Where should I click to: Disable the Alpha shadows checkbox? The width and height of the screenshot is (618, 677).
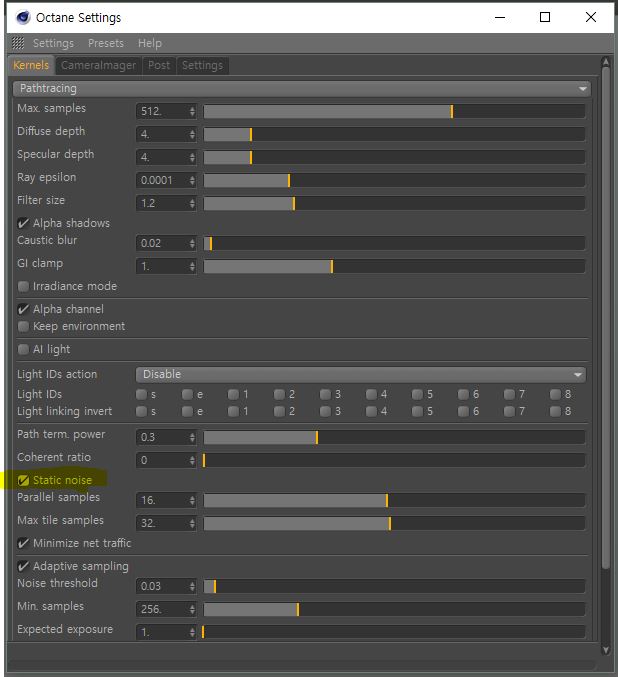(x=23, y=223)
